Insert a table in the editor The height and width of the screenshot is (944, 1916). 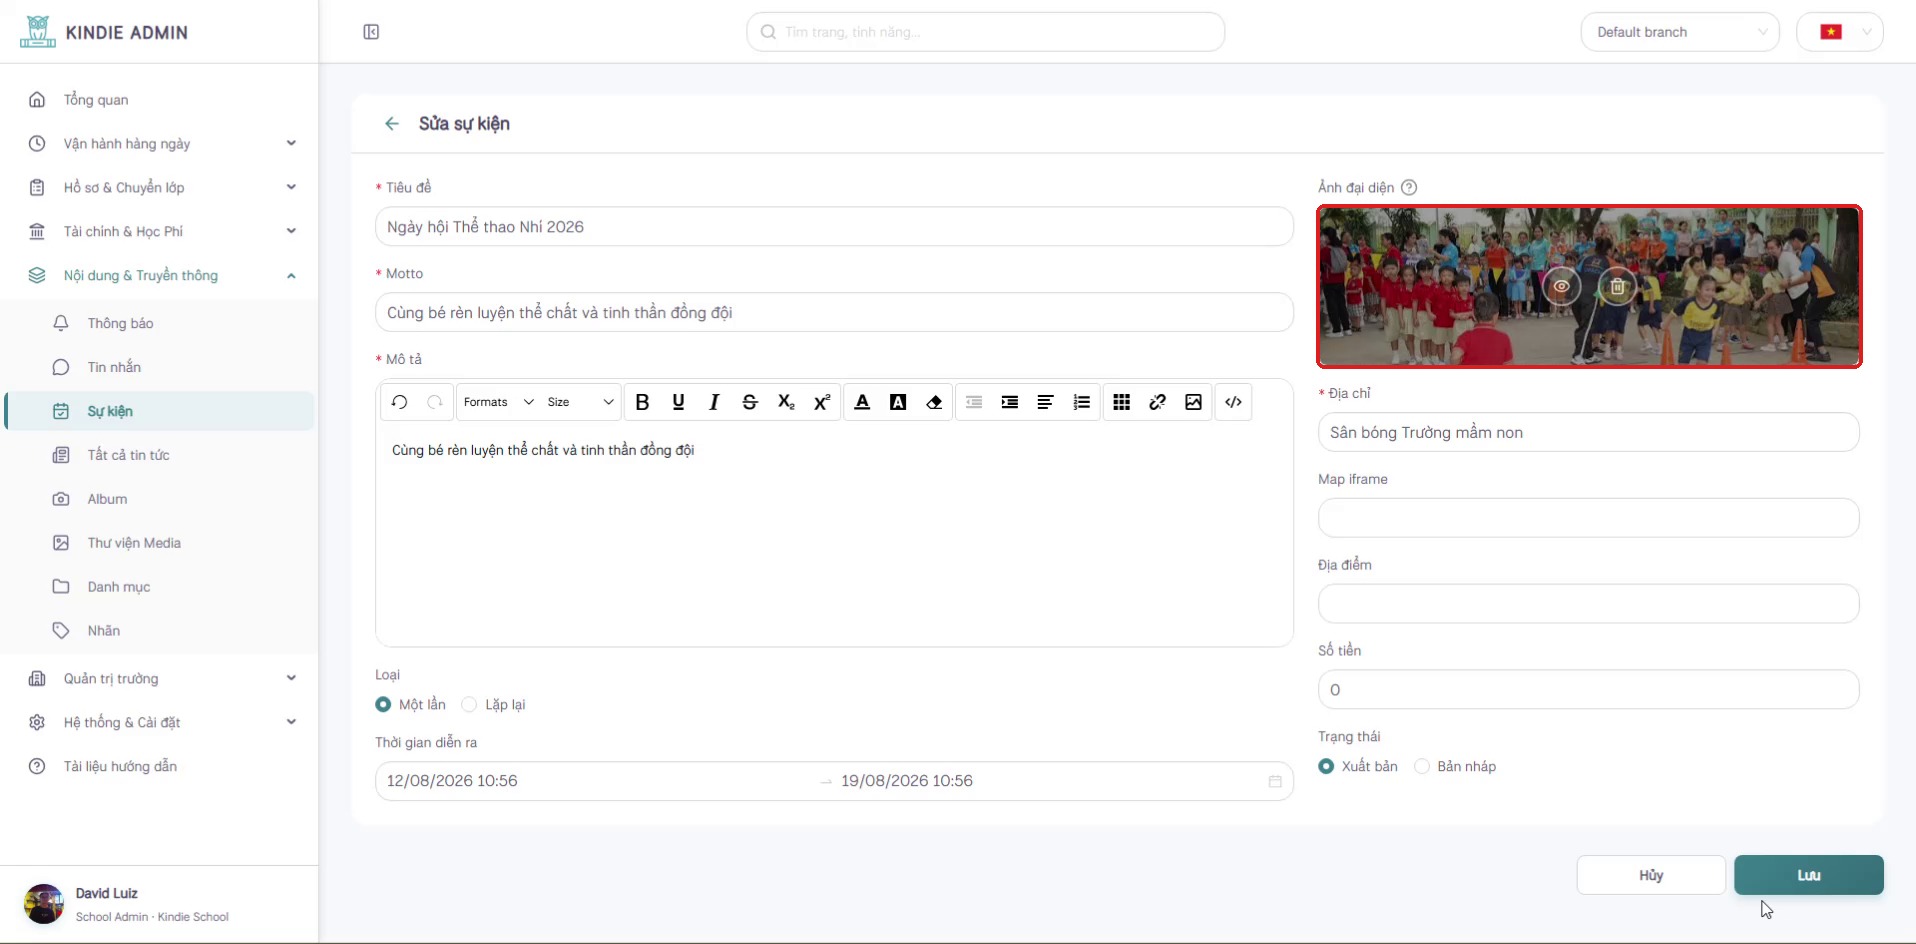click(1122, 402)
